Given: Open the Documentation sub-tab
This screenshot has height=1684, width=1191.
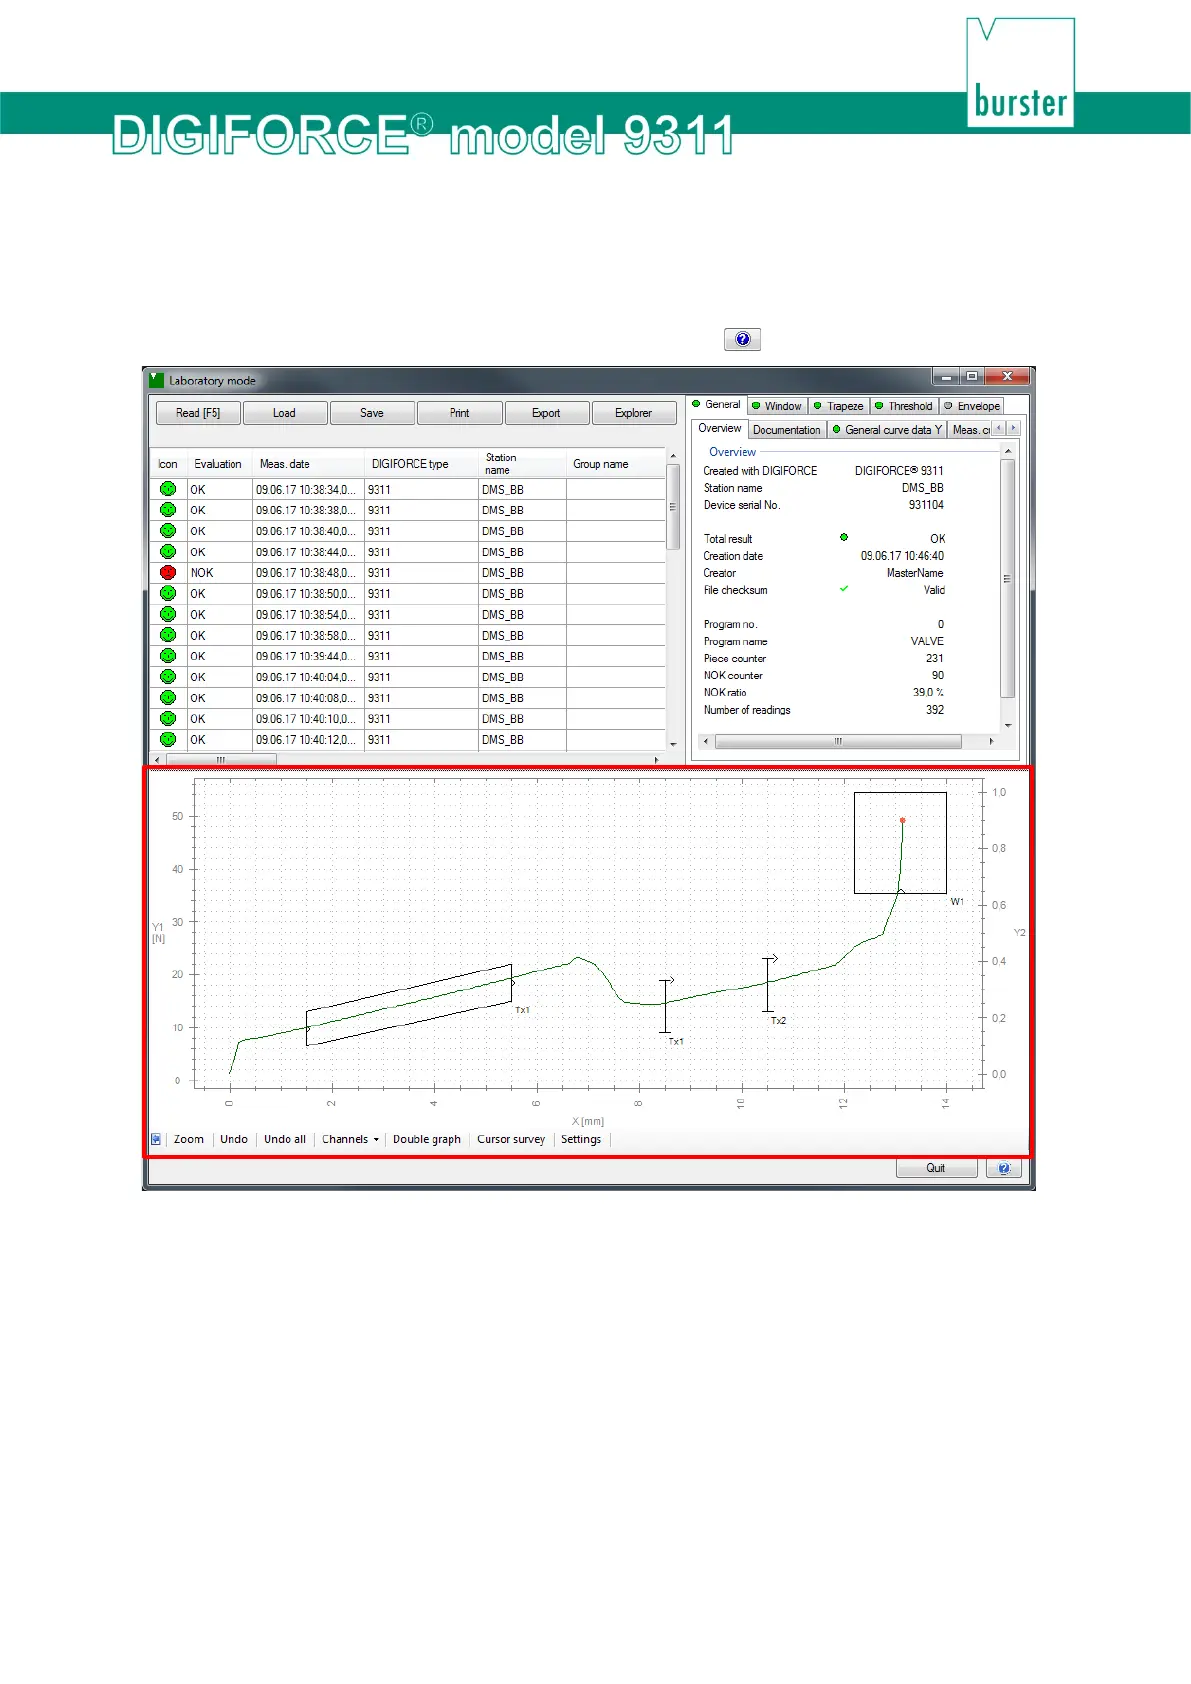Looking at the screenshot, I should [787, 430].
